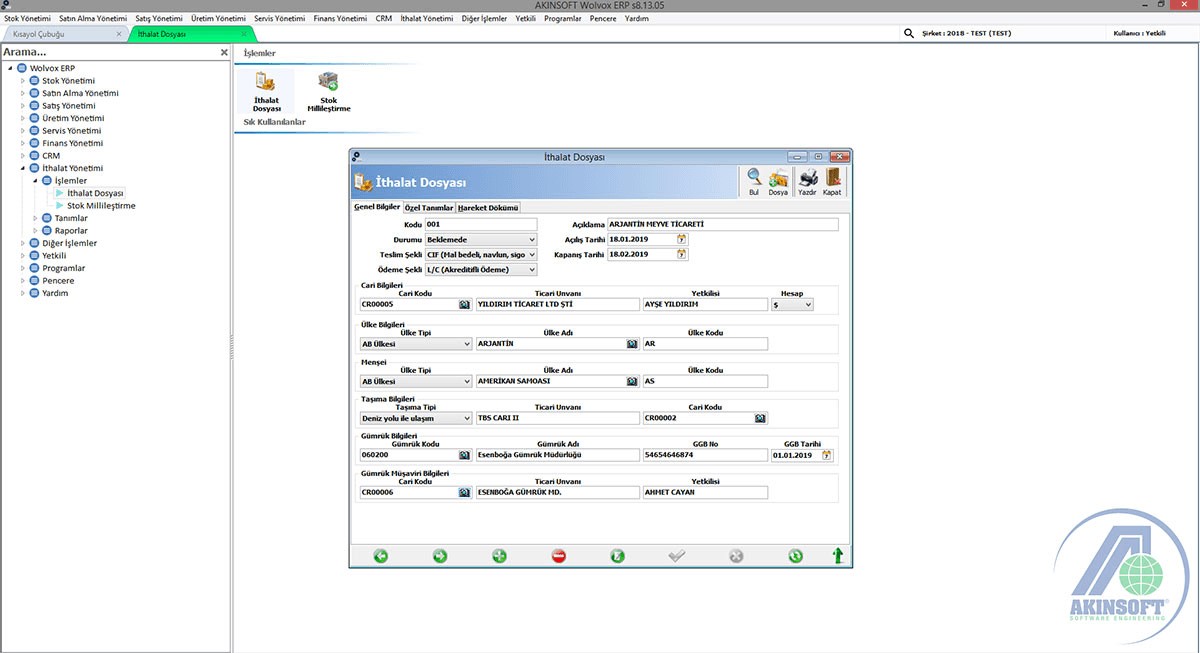Open the Durumu dropdown
The image size is (1200, 653).
coord(531,240)
